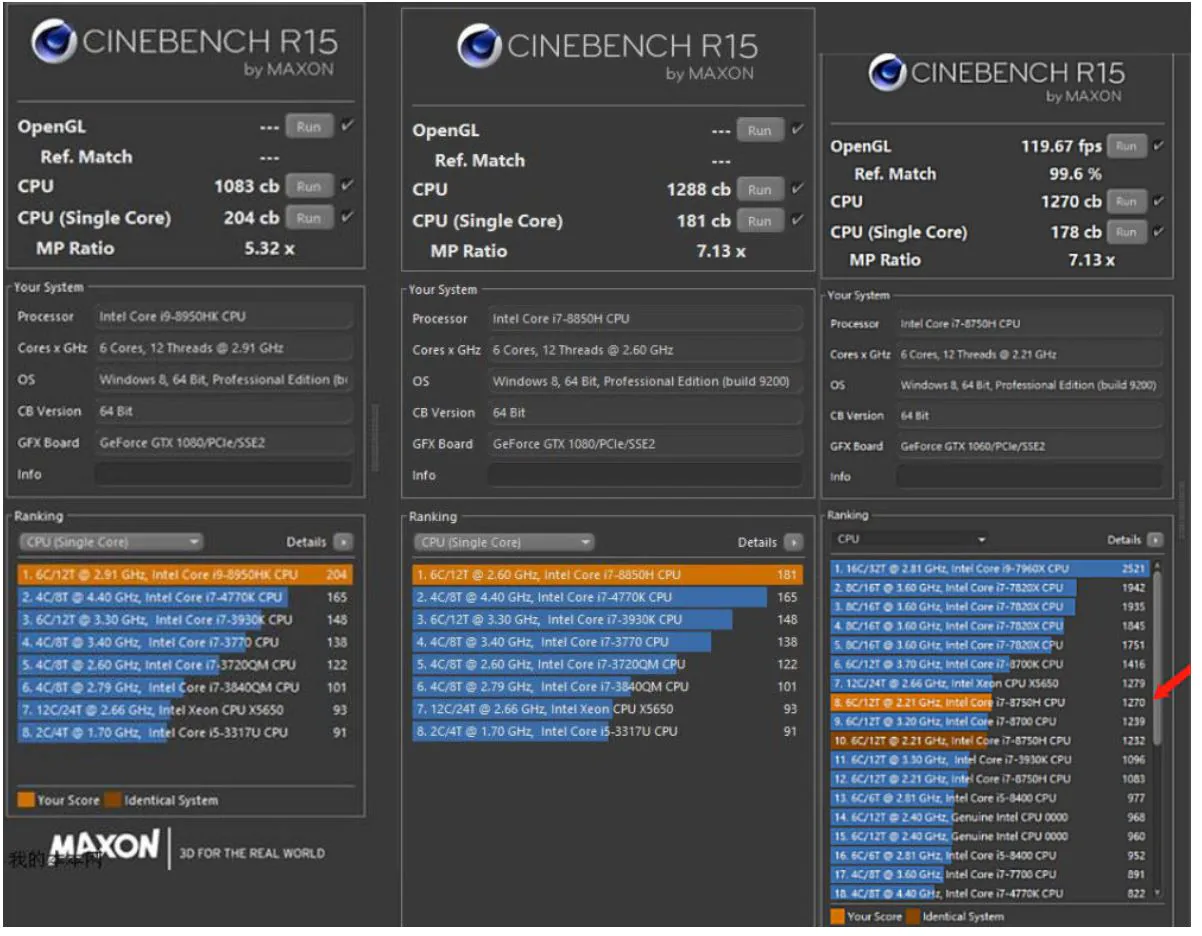Select the i5-3317U row in the left window

(x=185, y=732)
